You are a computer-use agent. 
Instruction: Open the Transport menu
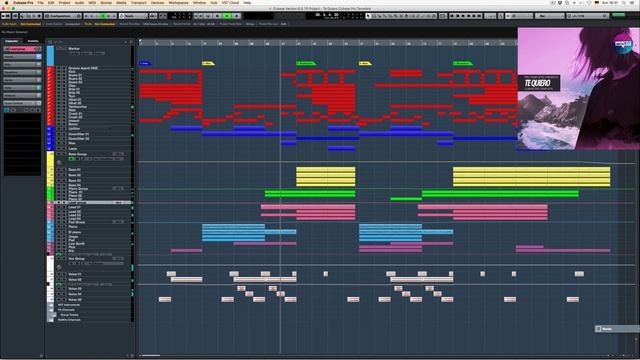tap(138, 2)
